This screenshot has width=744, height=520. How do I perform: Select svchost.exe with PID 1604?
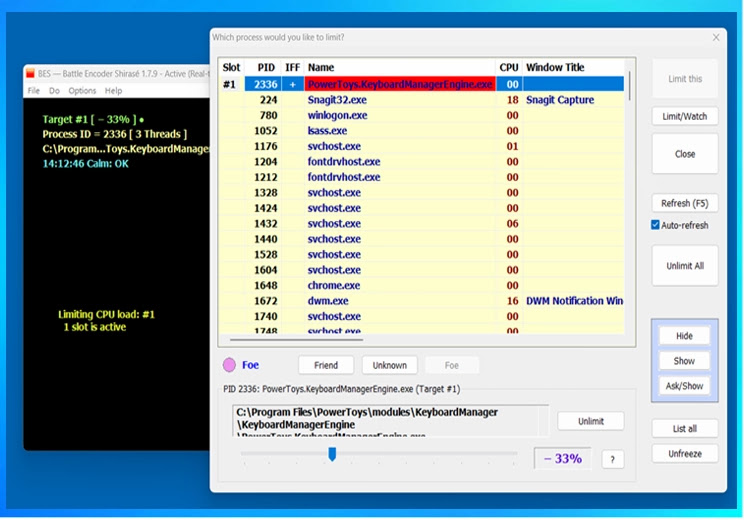[422, 270]
